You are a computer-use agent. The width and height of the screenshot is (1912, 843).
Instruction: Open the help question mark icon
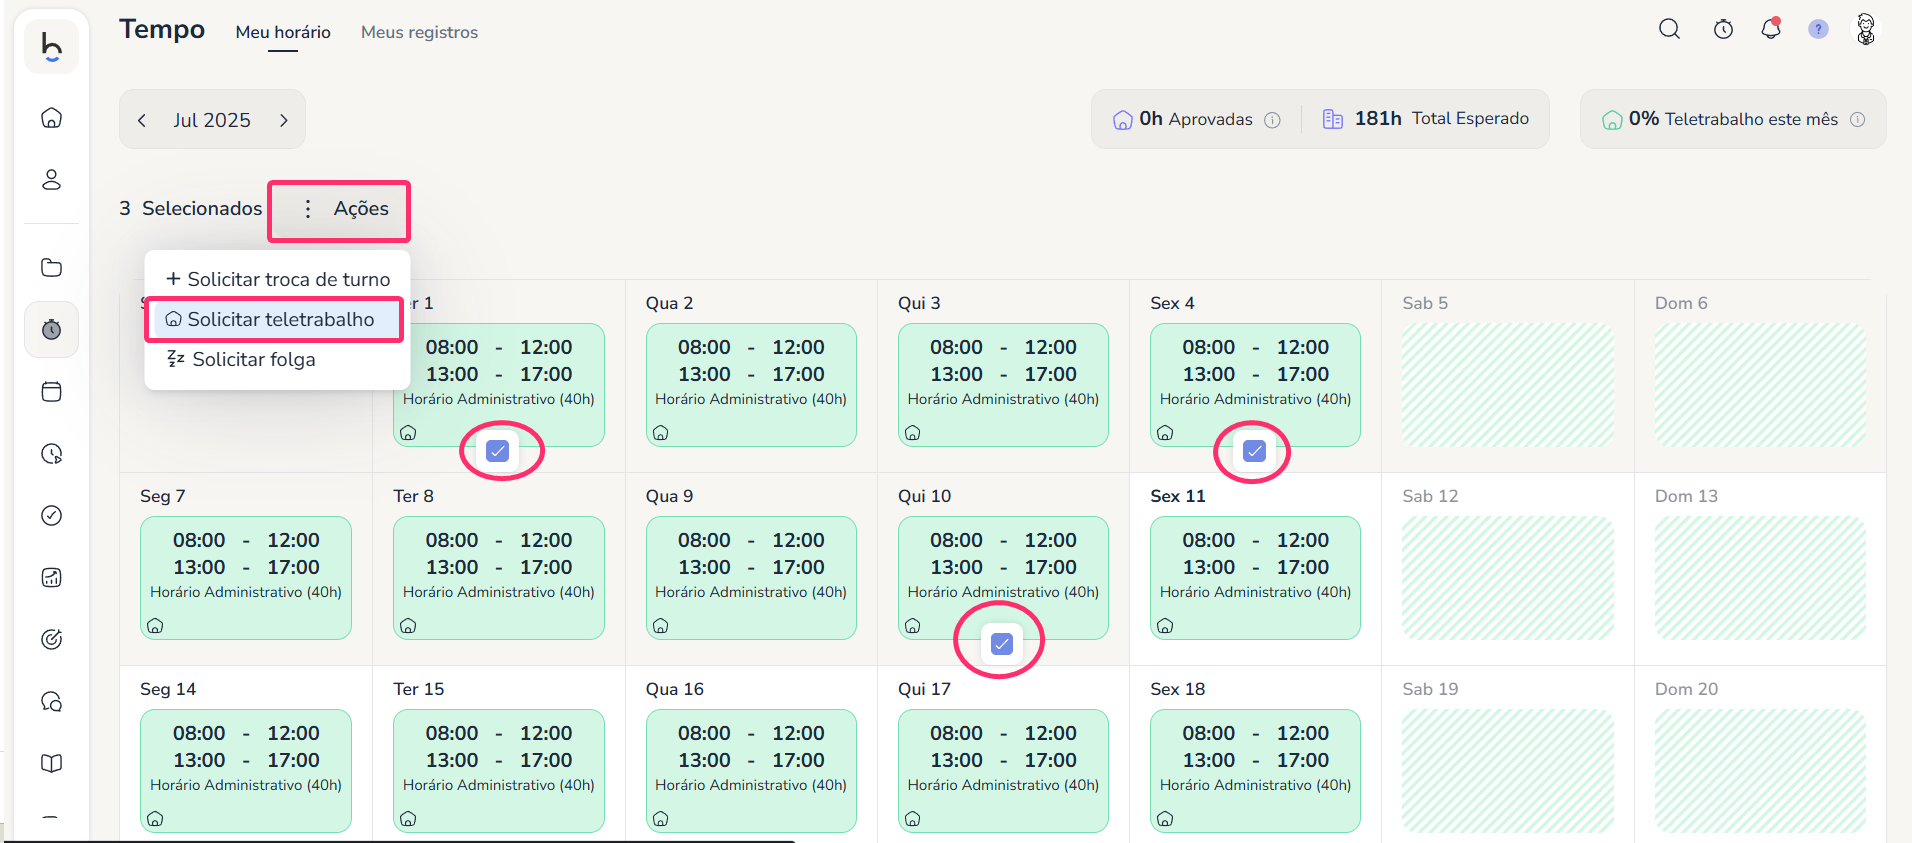coord(1818,30)
